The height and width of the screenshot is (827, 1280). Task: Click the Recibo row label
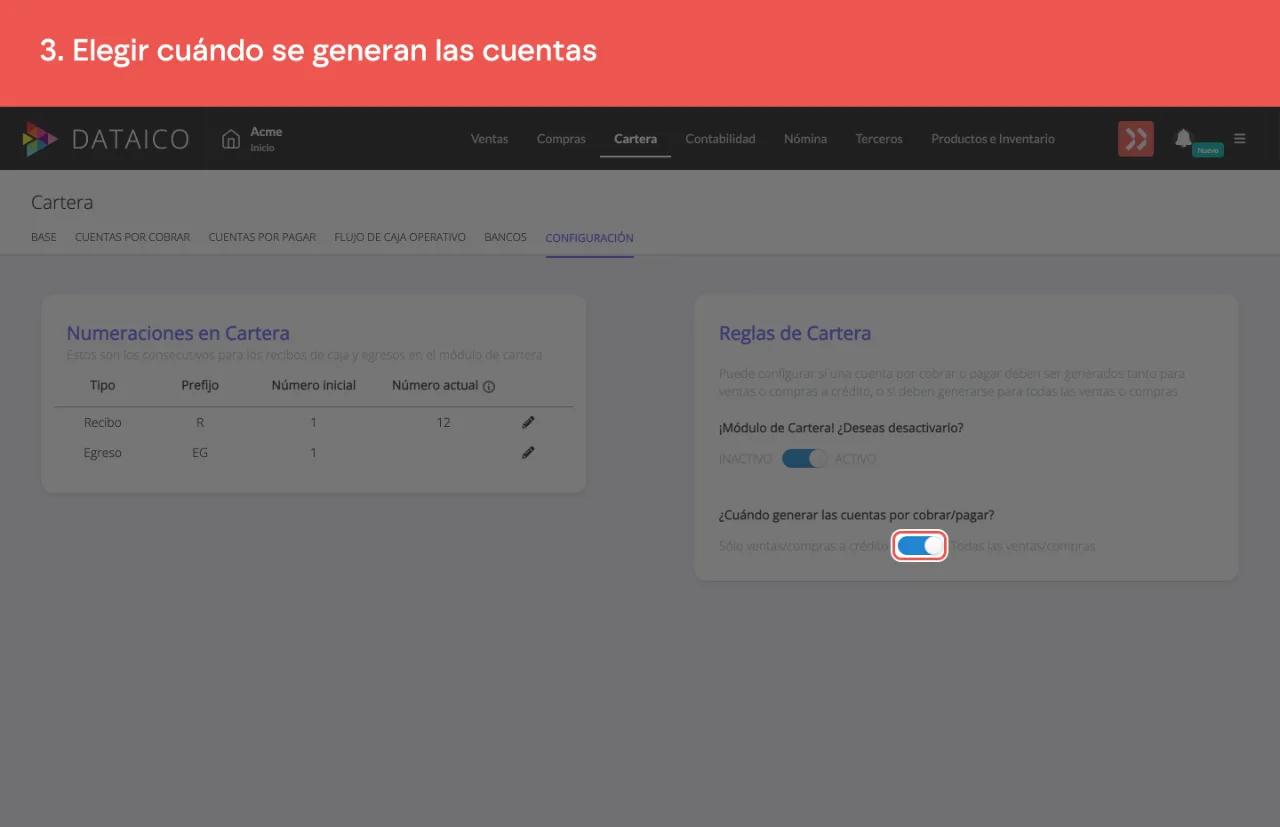103,422
